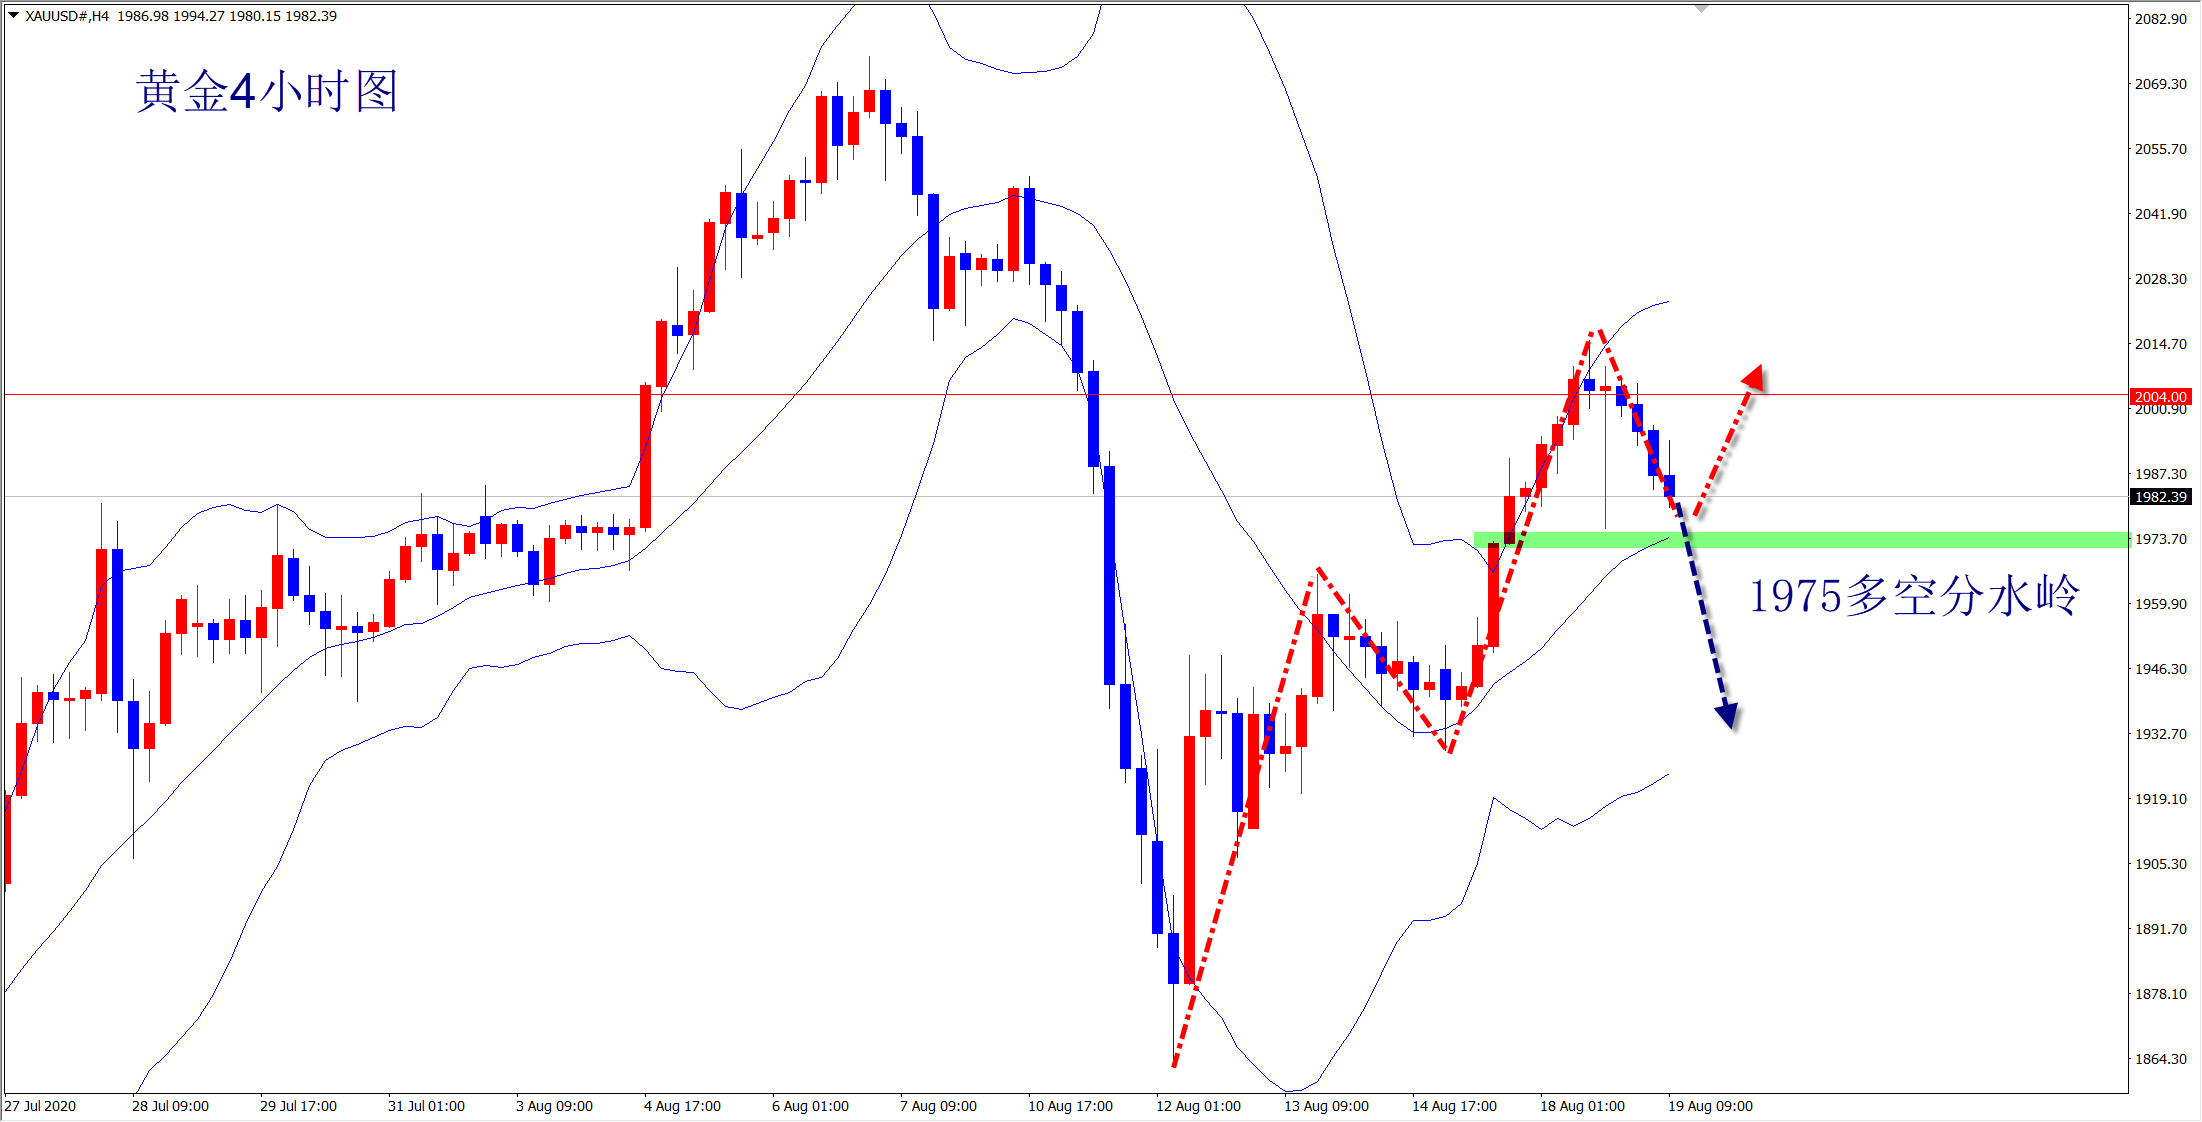The width and height of the screenshot is (2202, 1122).
Task: Click the triangle arrow beside XAUUSD#,H4
Action: (x=14, y=15)
